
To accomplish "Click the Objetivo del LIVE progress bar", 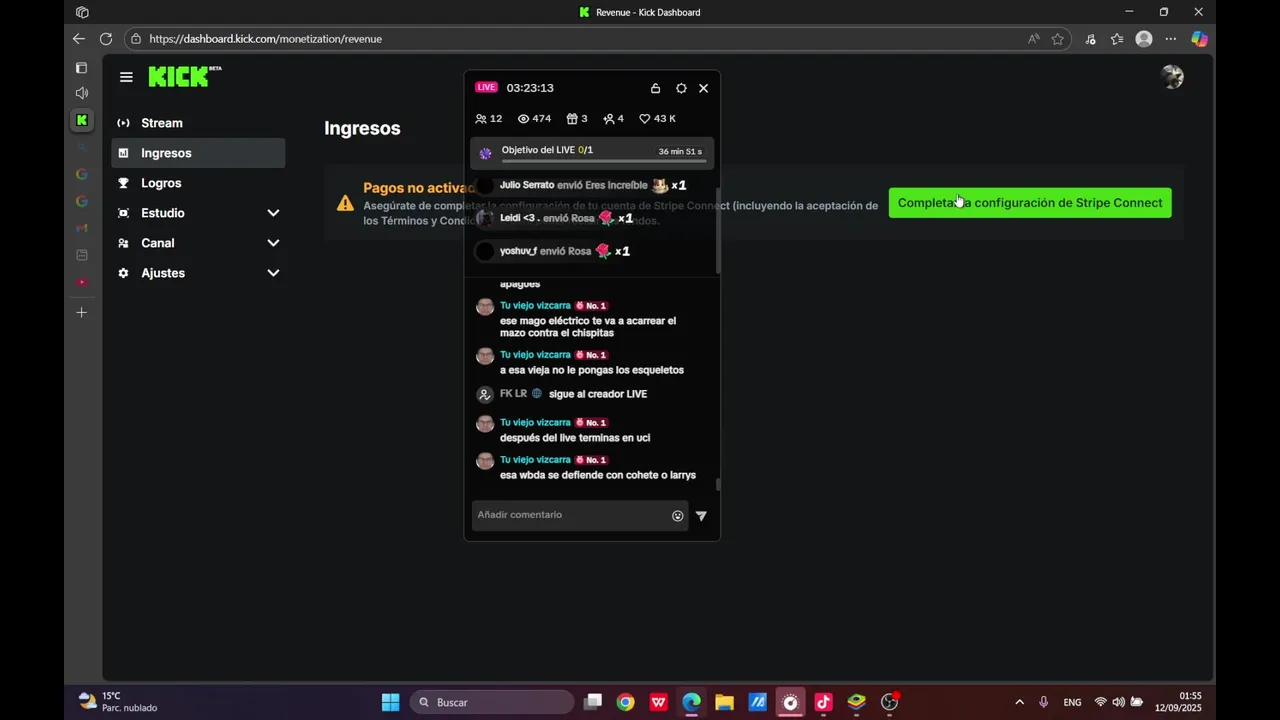I will coord(604,161).
